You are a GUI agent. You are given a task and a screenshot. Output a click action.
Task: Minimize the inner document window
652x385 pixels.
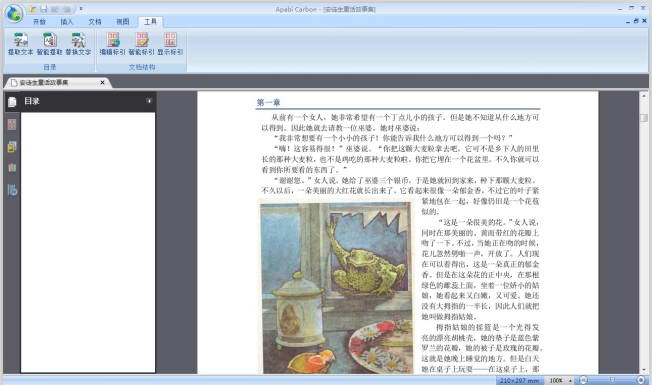coord(628,21)
